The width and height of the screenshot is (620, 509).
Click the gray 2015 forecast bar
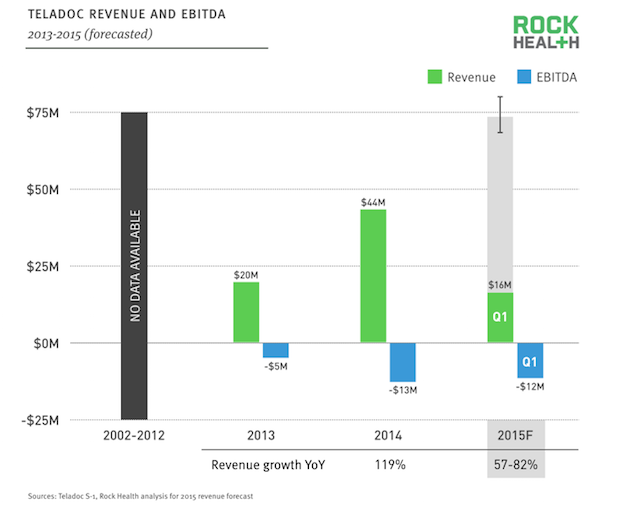point(500,204)
